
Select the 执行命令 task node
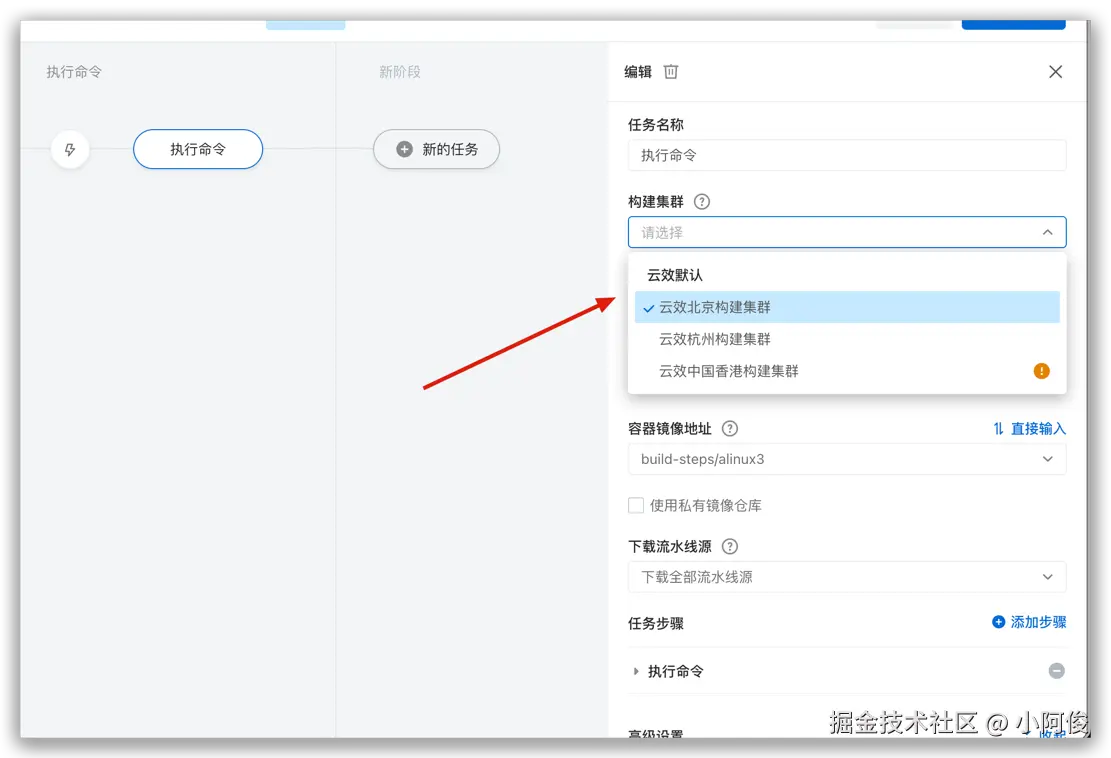pos(198,149)
